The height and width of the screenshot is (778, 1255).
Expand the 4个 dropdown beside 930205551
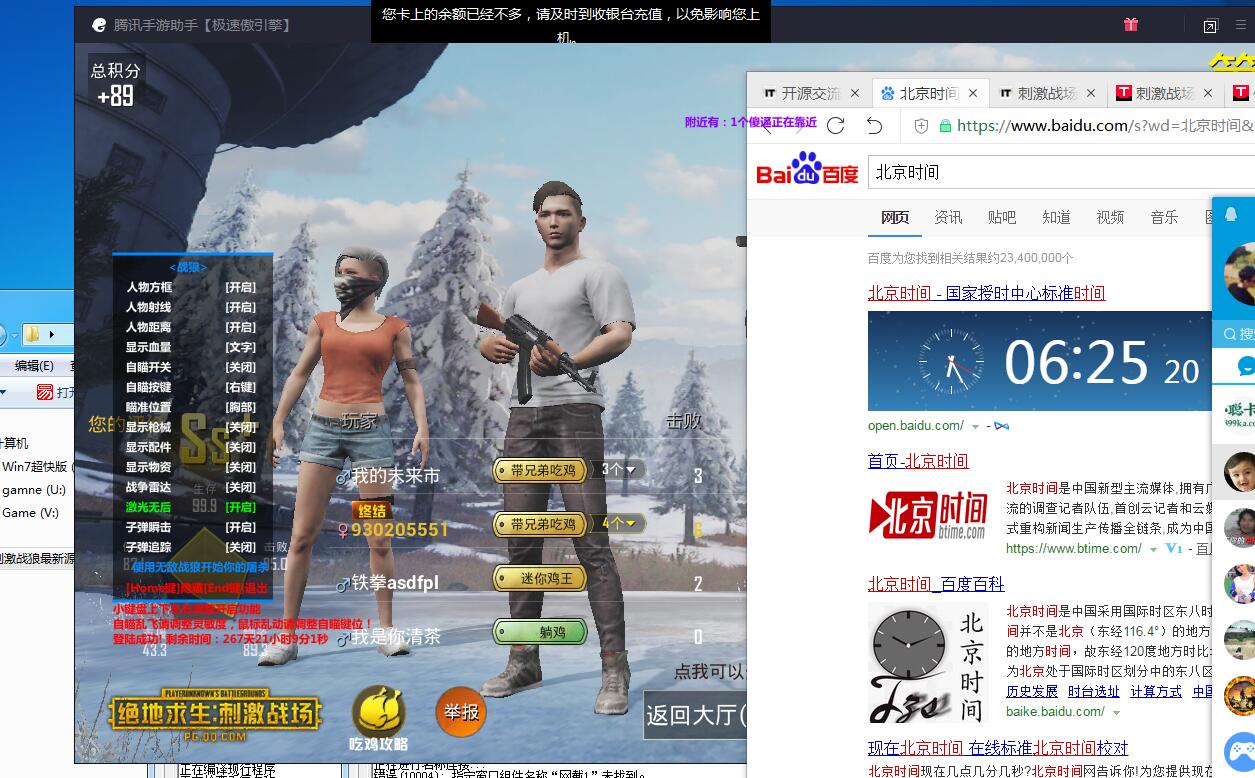point(620,523)
